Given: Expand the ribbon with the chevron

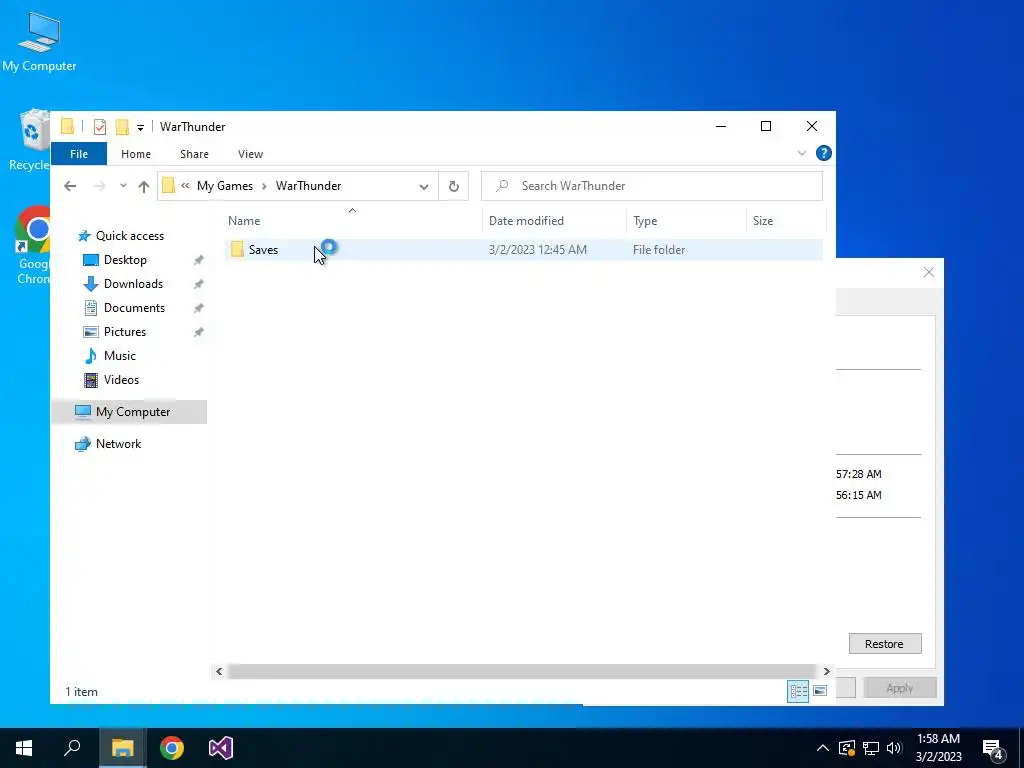Looking at the screenshot, I should [802, 153].
